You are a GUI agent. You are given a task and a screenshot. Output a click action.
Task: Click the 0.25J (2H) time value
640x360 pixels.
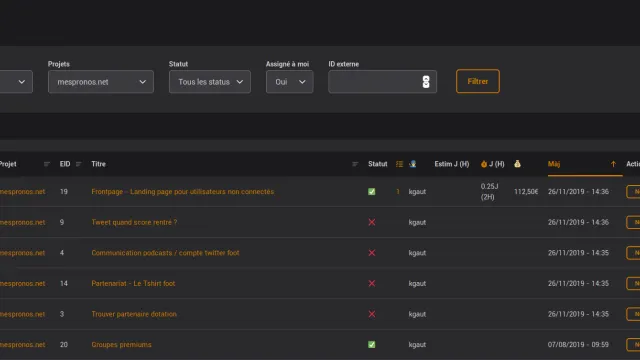click(489, 191)
